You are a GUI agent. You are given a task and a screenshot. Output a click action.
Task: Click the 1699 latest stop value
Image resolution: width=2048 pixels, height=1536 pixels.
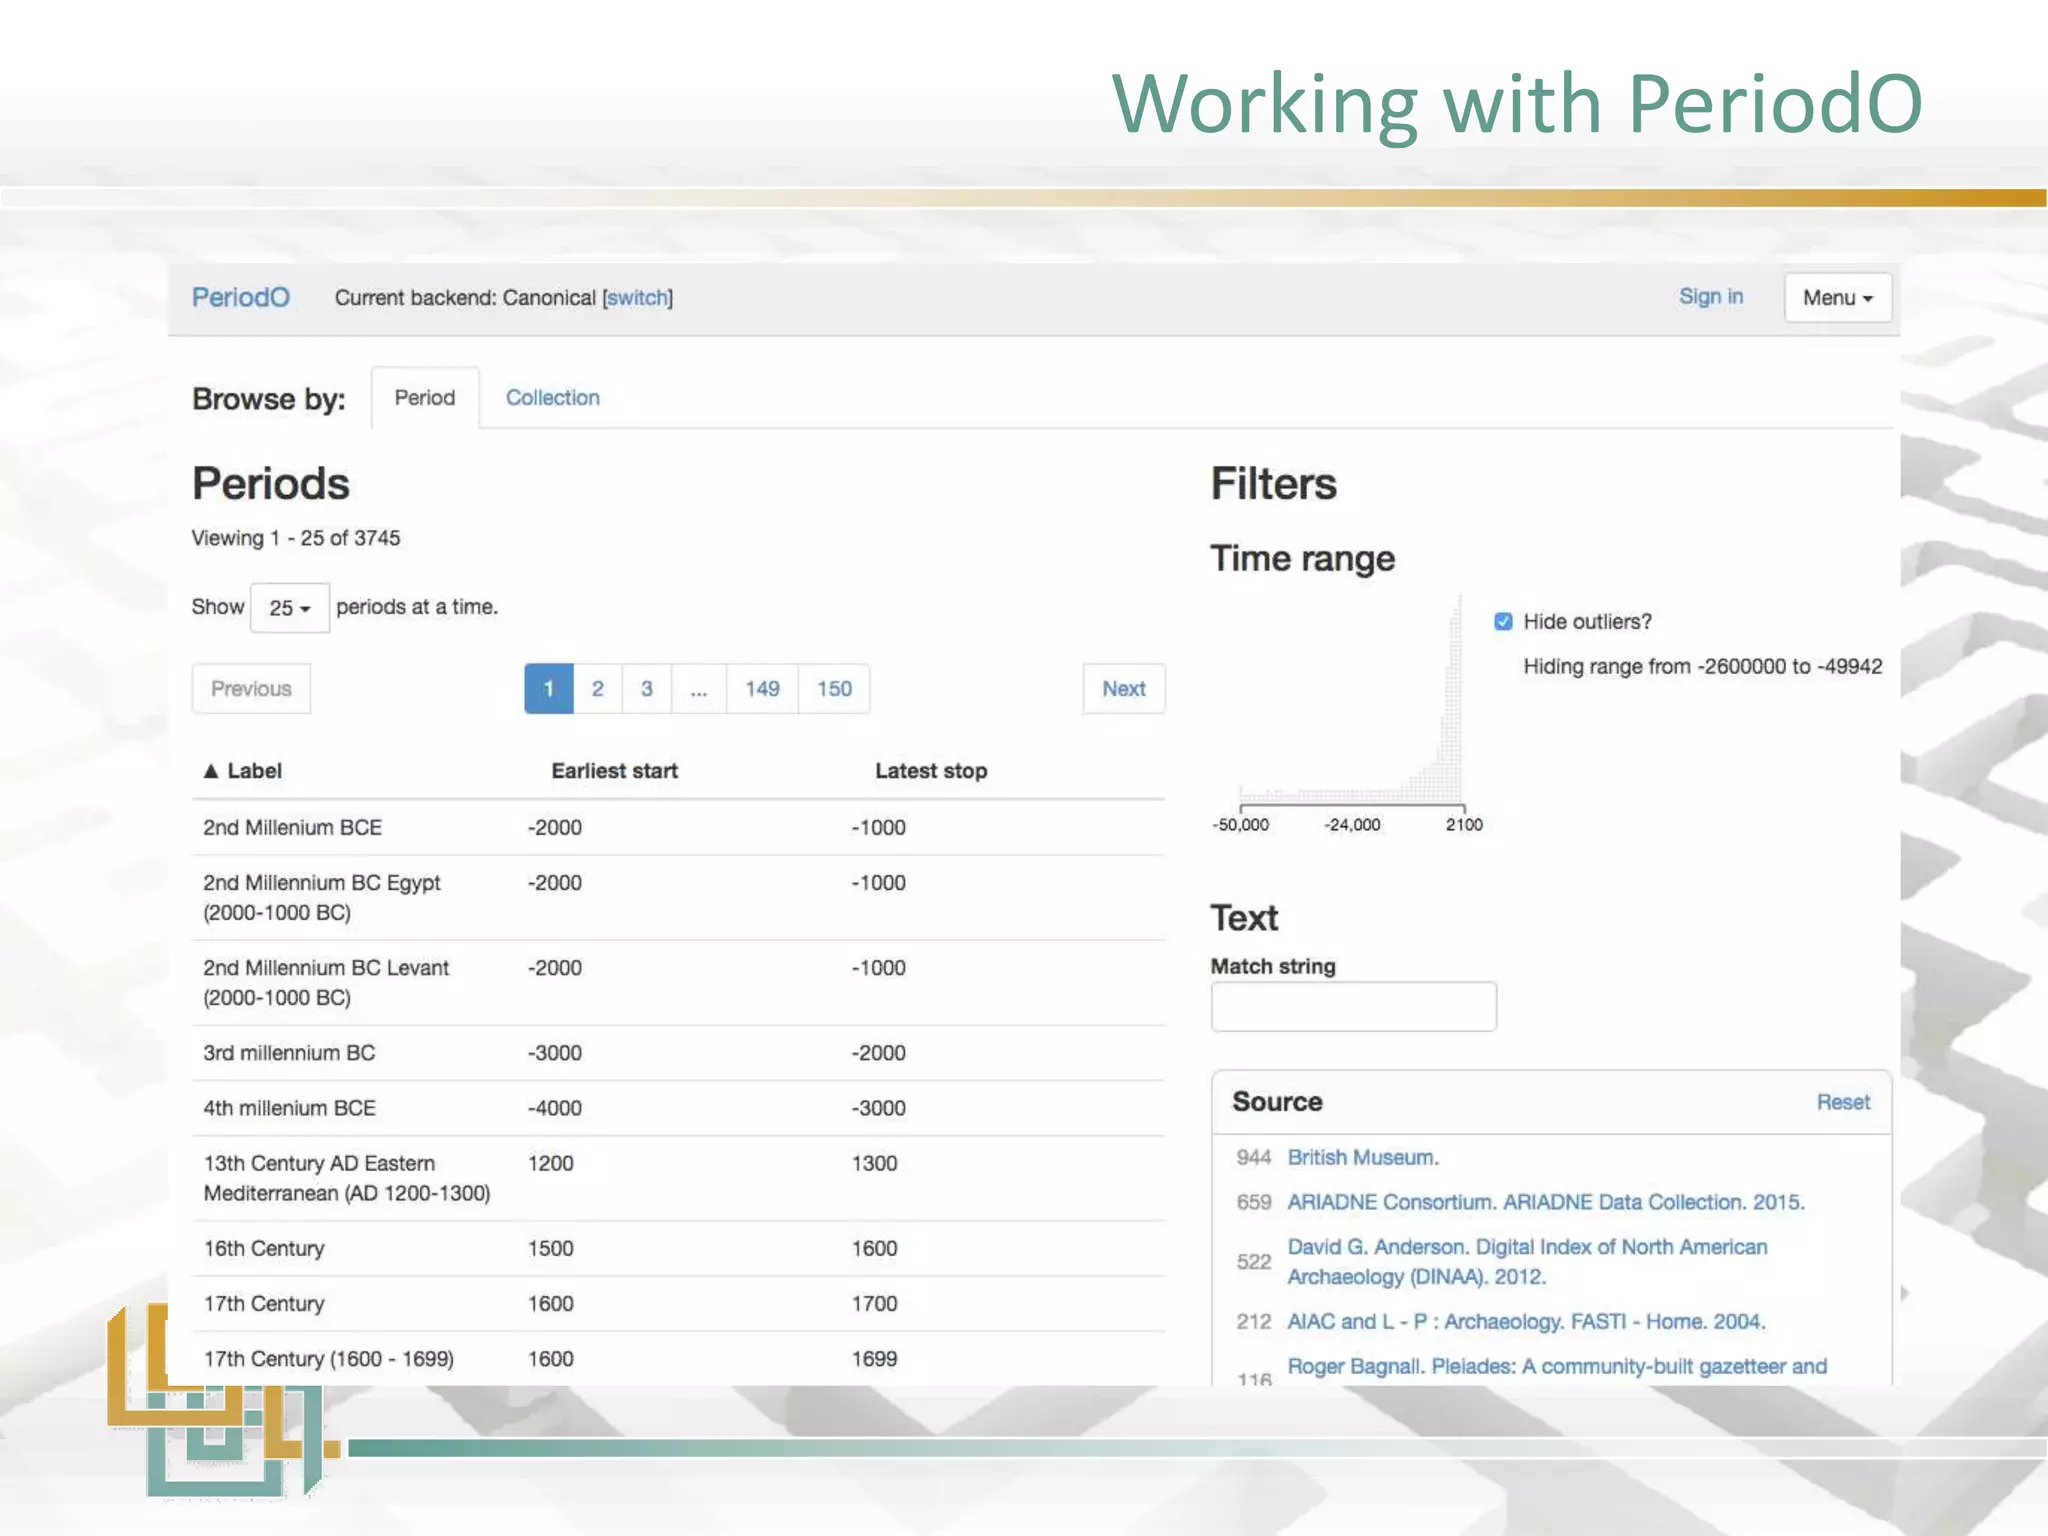(x=874, y=1358)
